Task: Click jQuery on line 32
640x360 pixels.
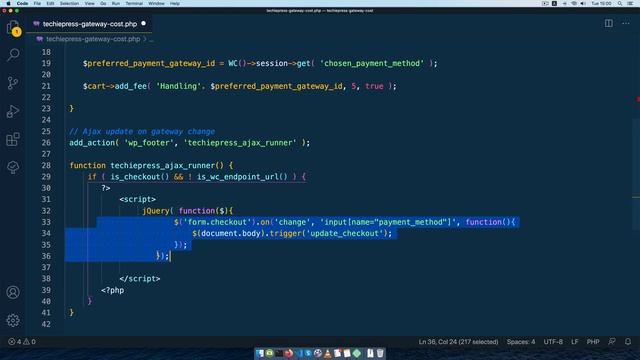Action: pyautogui.click(x=156, y=211)
